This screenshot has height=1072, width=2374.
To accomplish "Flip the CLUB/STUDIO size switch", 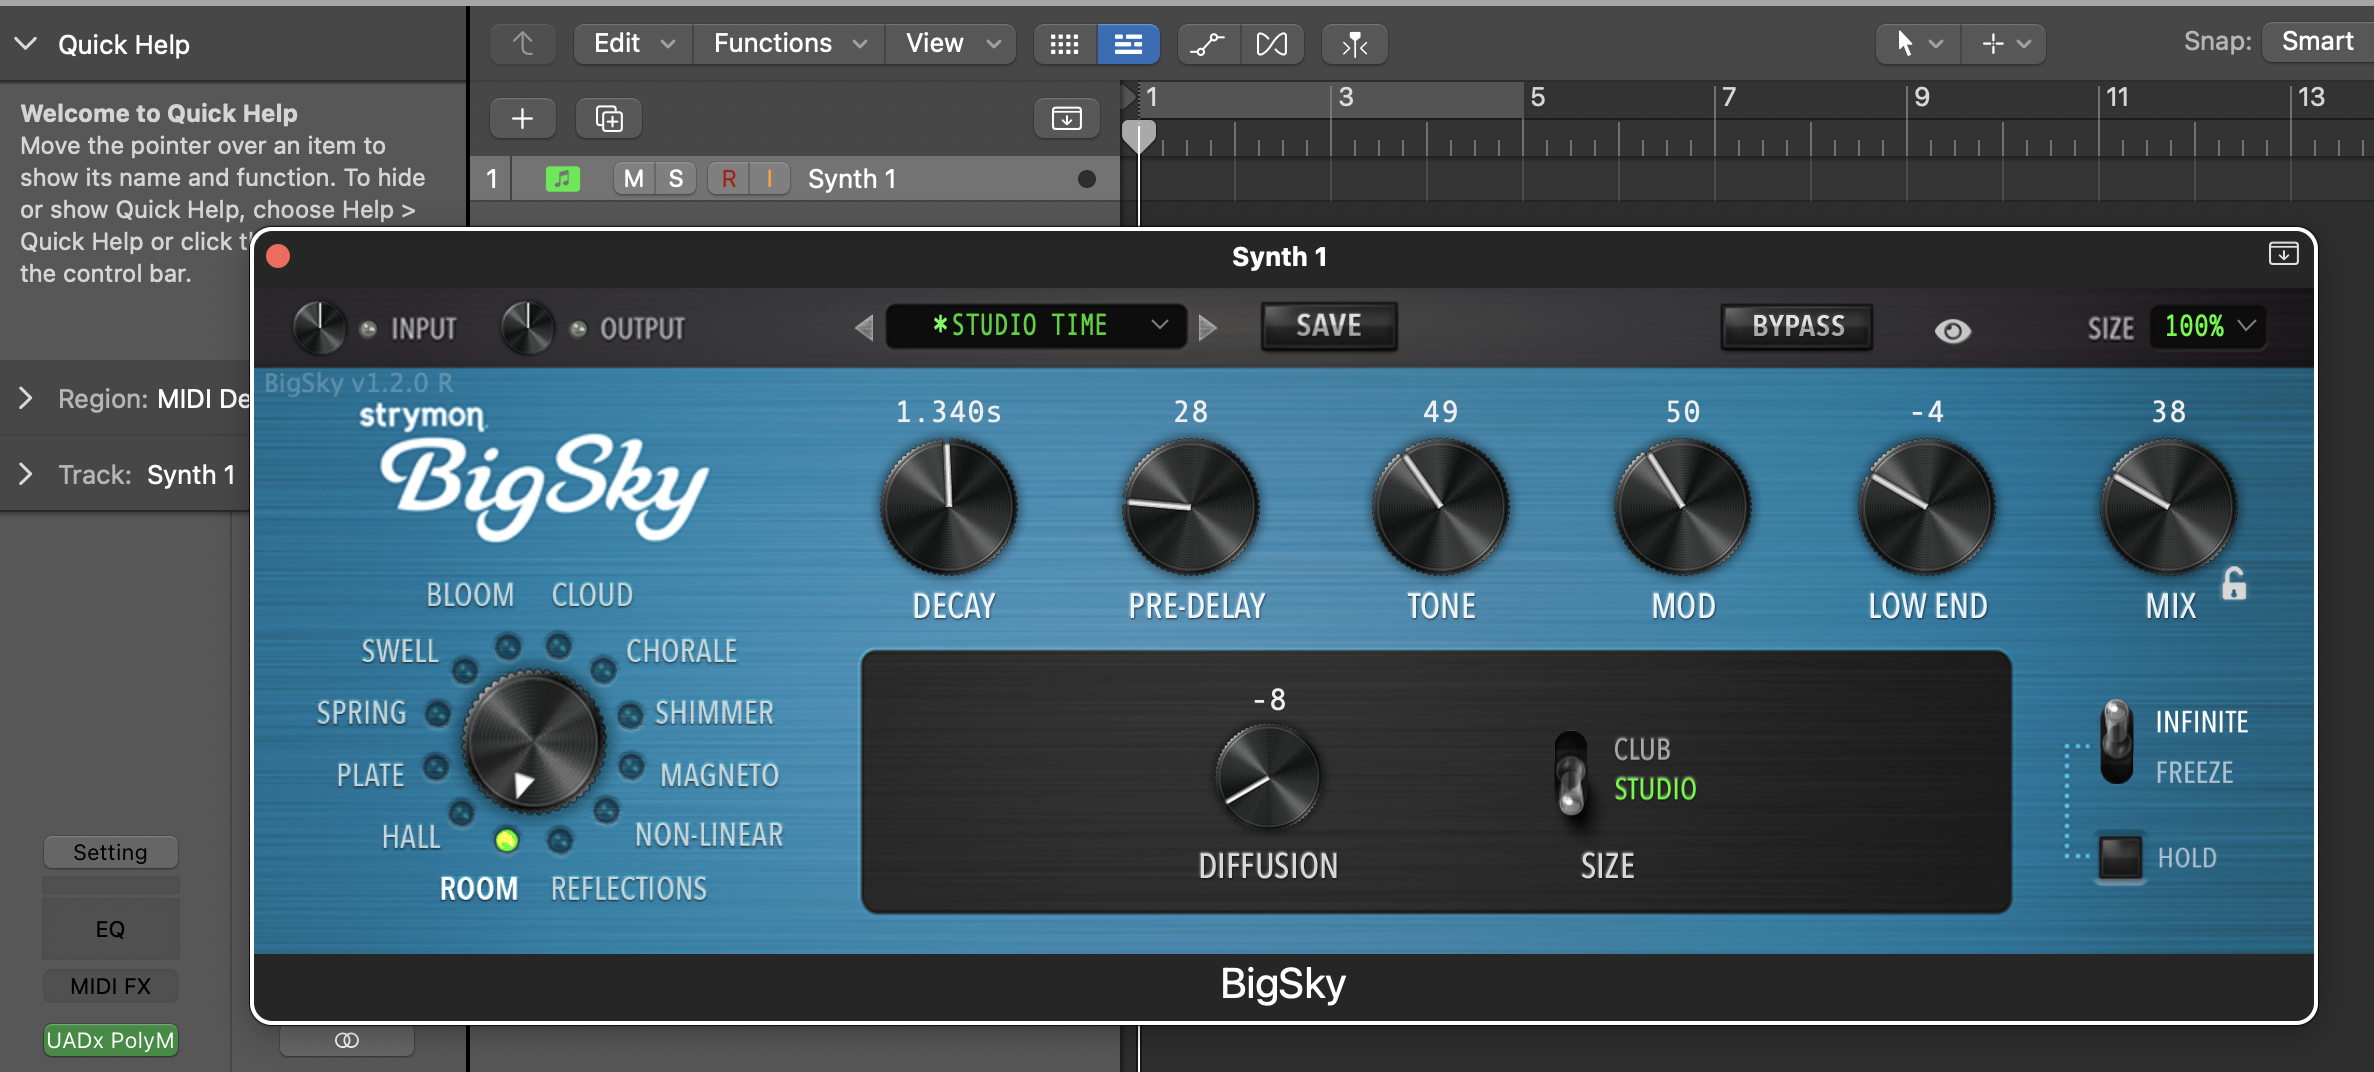I will pyautogui.click(x=1571, y=773).
